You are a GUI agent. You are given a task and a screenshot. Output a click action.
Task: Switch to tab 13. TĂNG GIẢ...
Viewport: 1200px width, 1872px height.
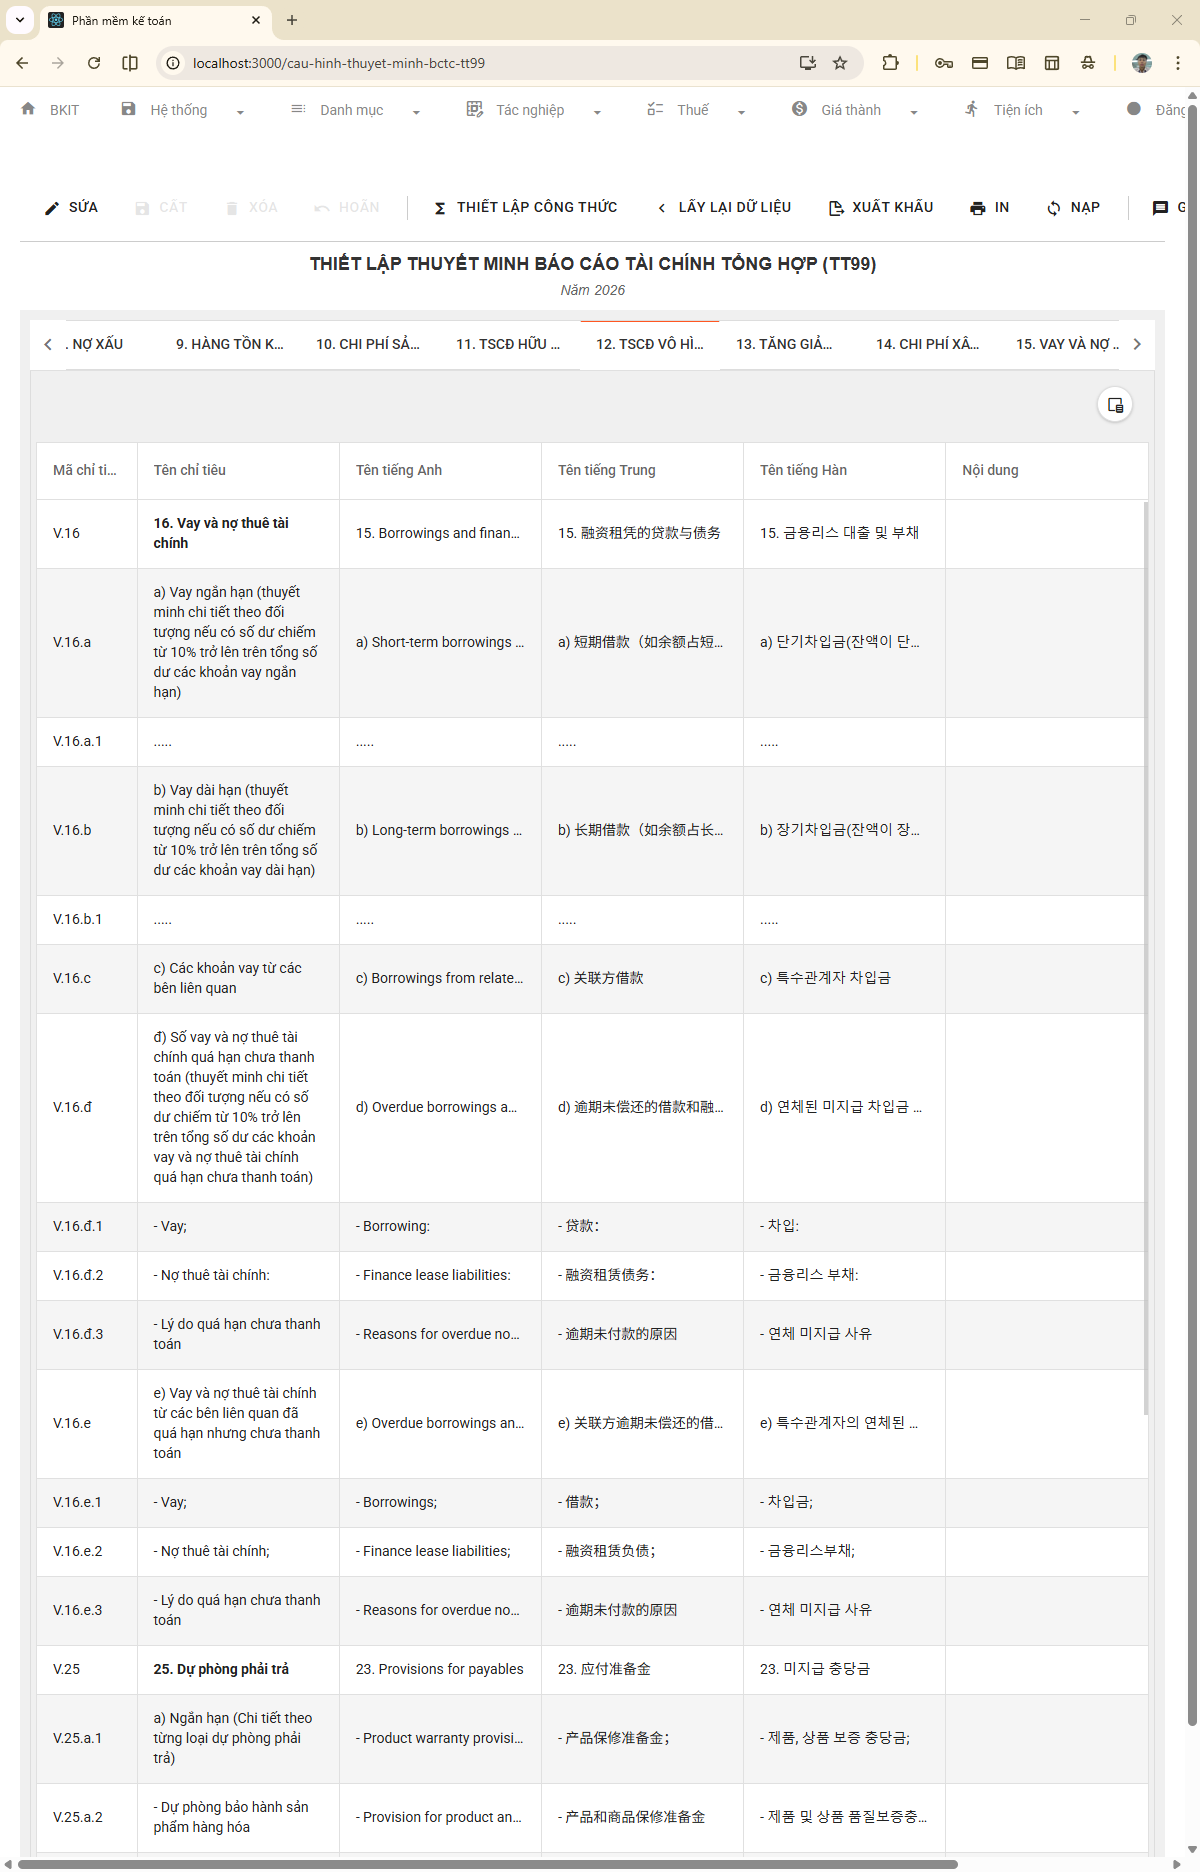[x=784, y=344]
